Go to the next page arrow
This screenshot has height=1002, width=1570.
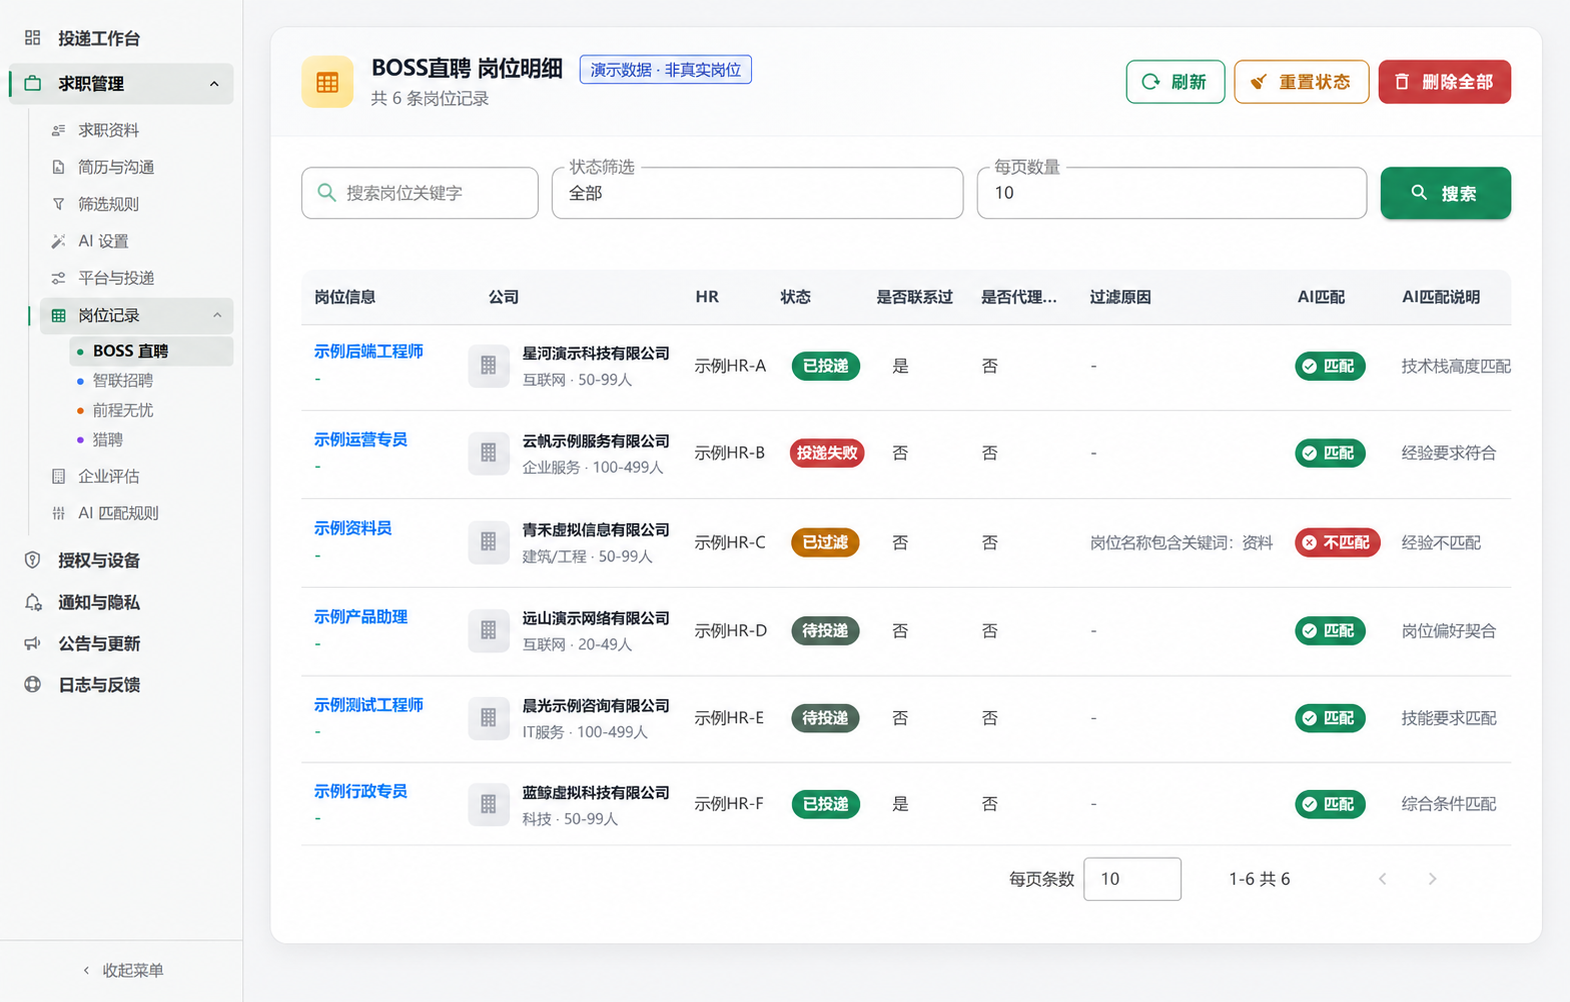[1432, 879]
